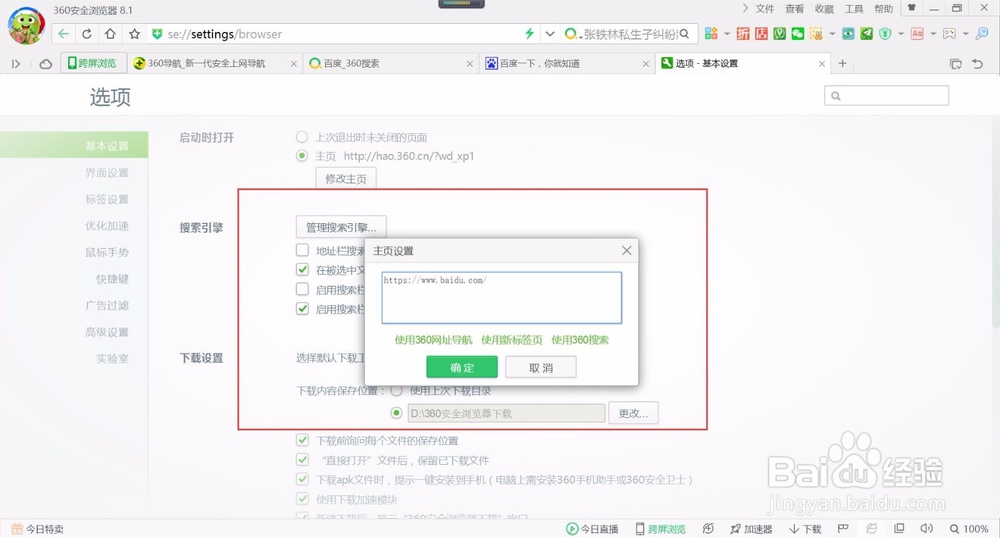
Task: Click the cloud sync icon beside tab bar
Action: 45,64
